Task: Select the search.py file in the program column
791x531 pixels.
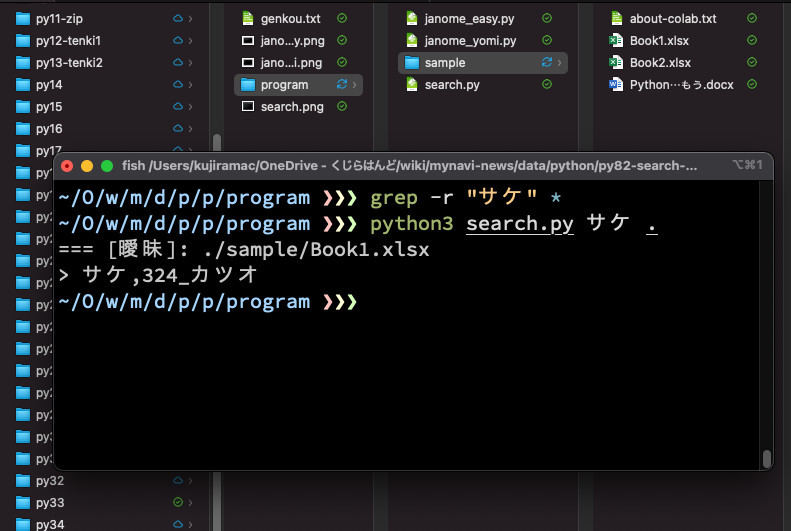Action: pos(451,85)
